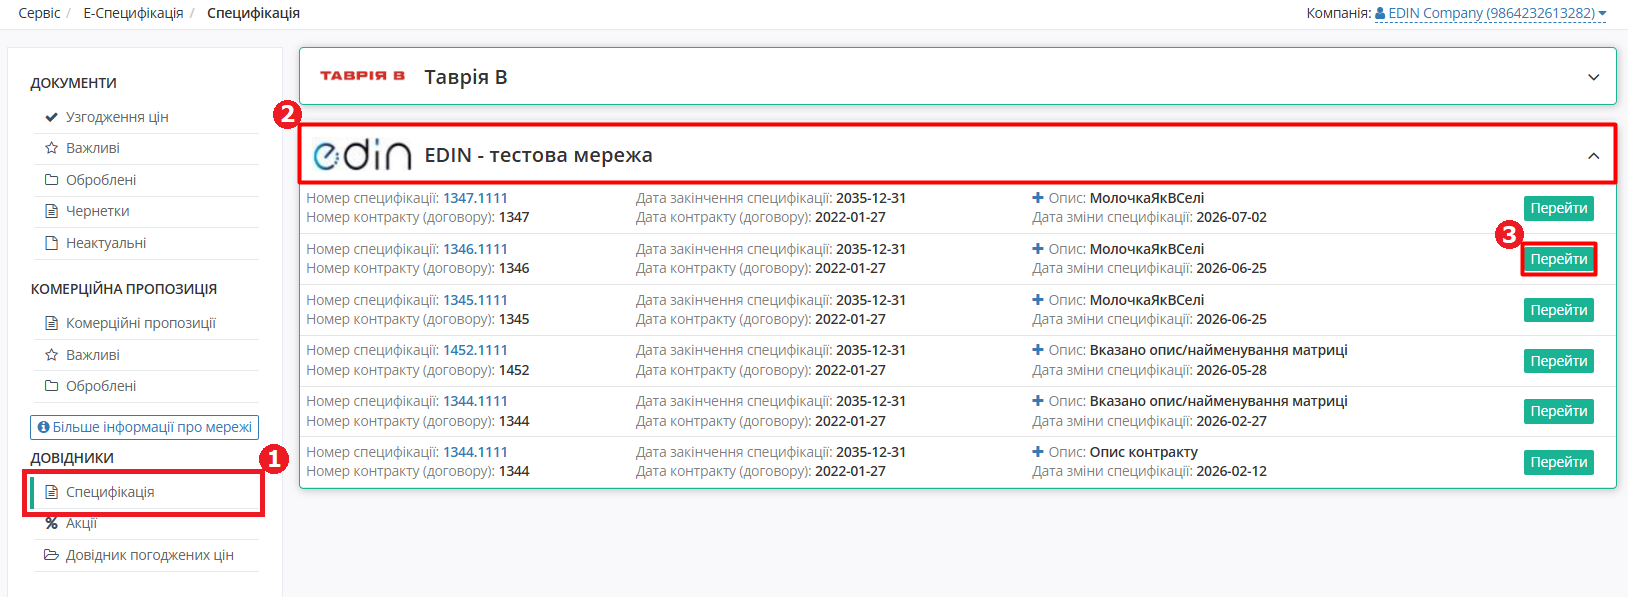The height and width of the screenshot is (597, 1628).
Task: Click the Опис контракту description text
Action: coord(1144,452)
